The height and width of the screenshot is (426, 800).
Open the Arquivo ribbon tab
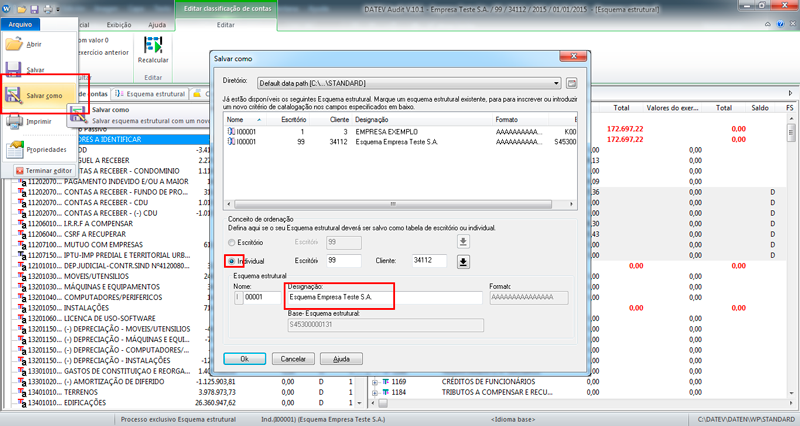[20, 24]
